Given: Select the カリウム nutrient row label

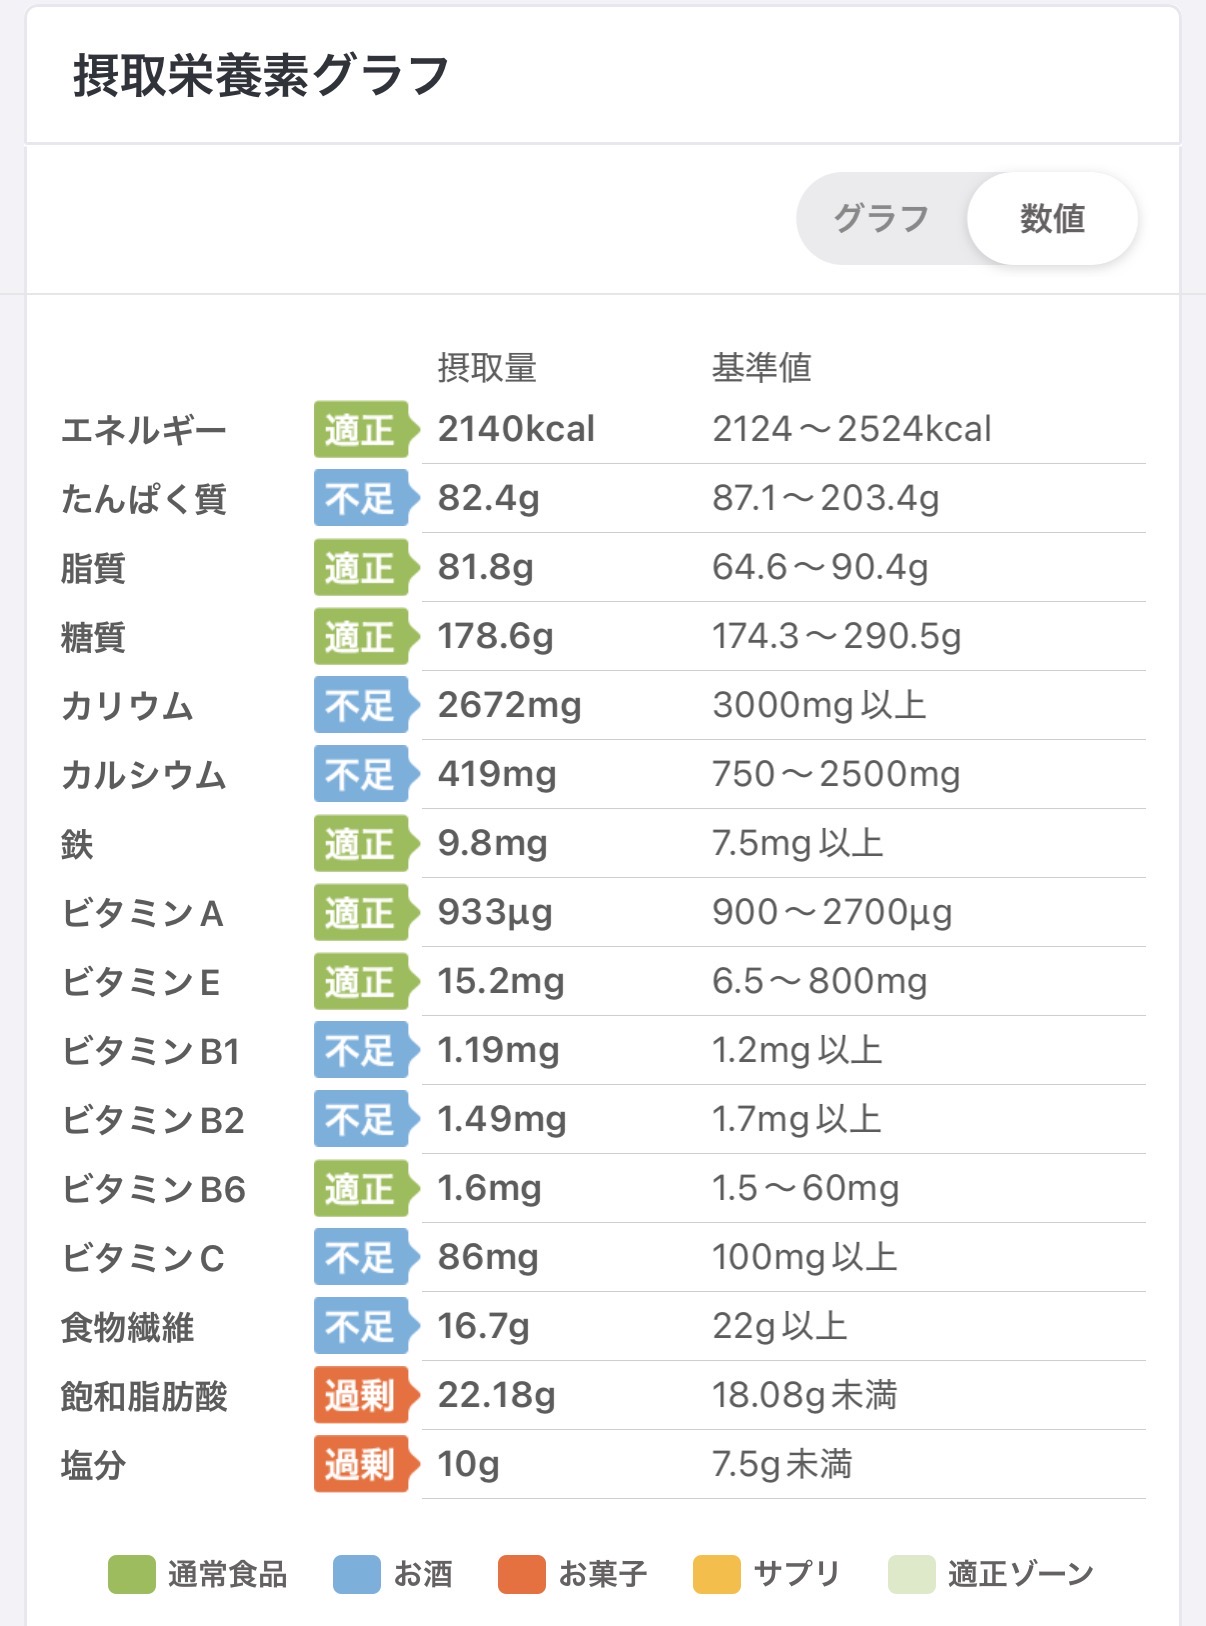Looking at the screenshot, I should (127, 706).
